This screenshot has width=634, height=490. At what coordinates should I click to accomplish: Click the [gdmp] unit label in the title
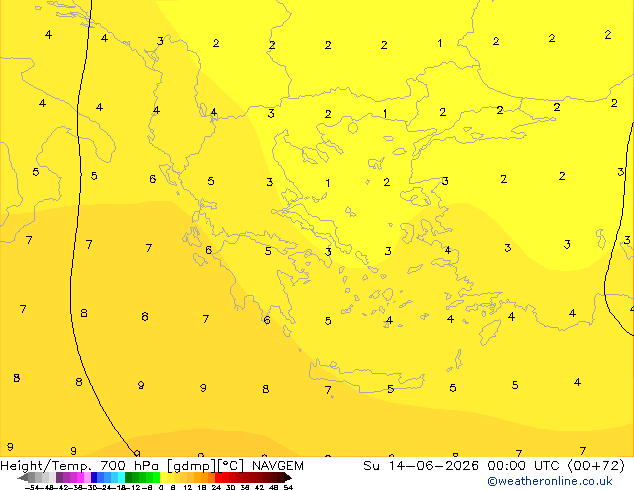click(192, 466)
